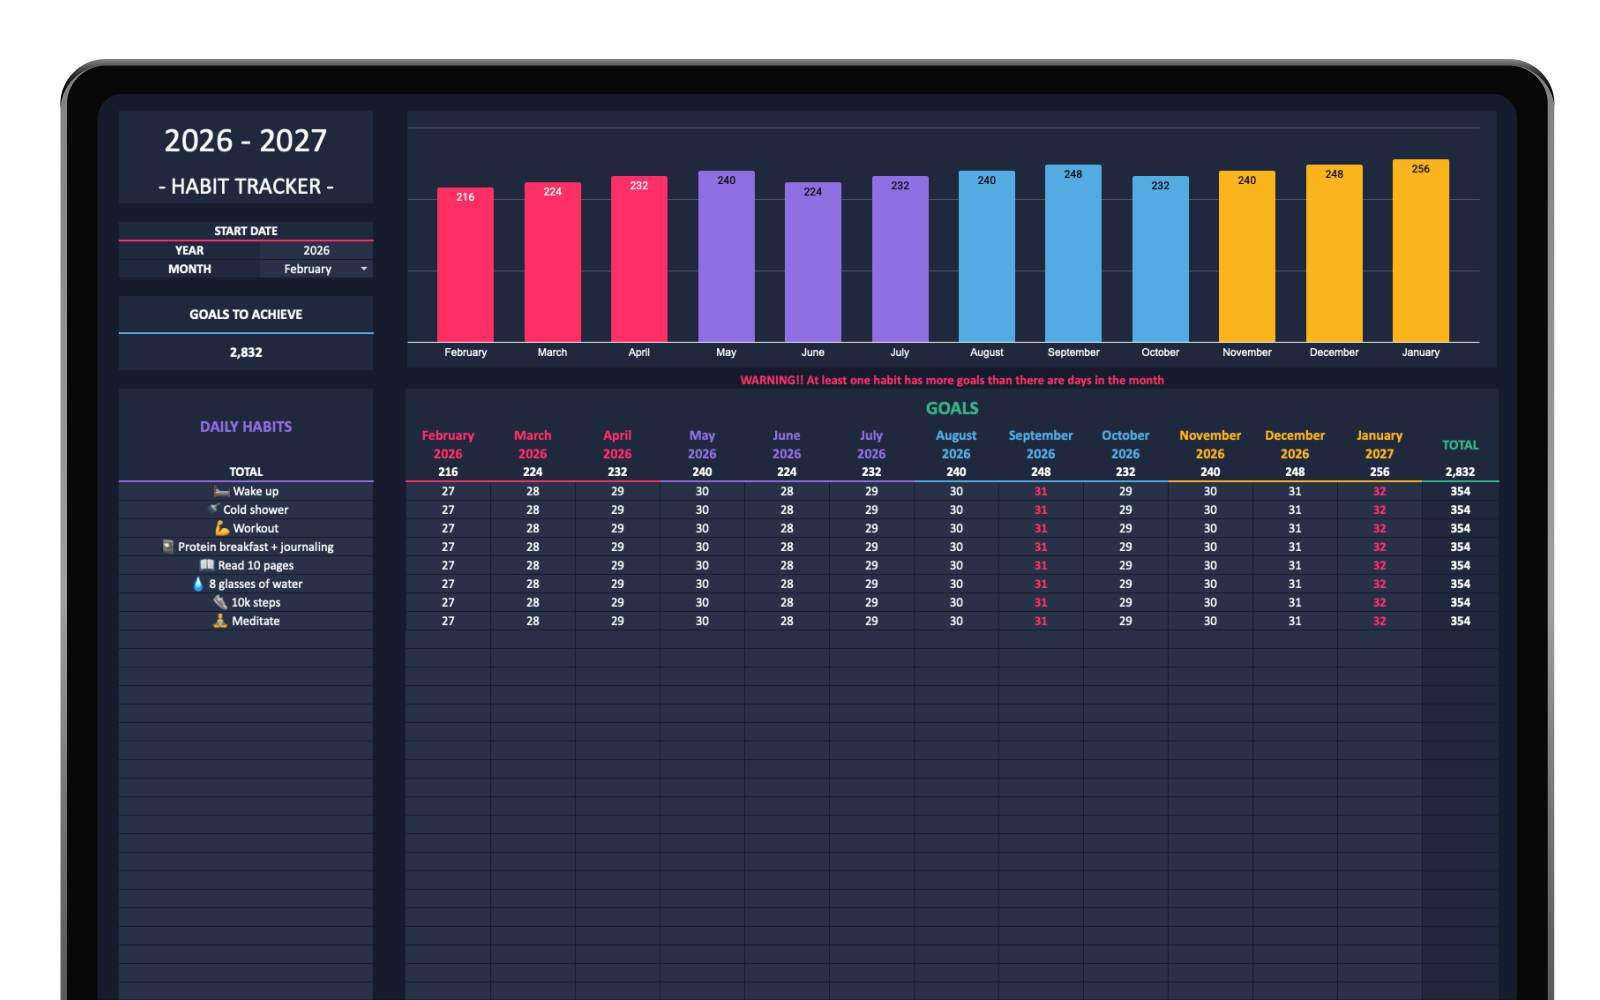Click the GOALS TO ACHIEVE value 2,832
This screenshot has height=1000, width=1600.
(246, 352)
